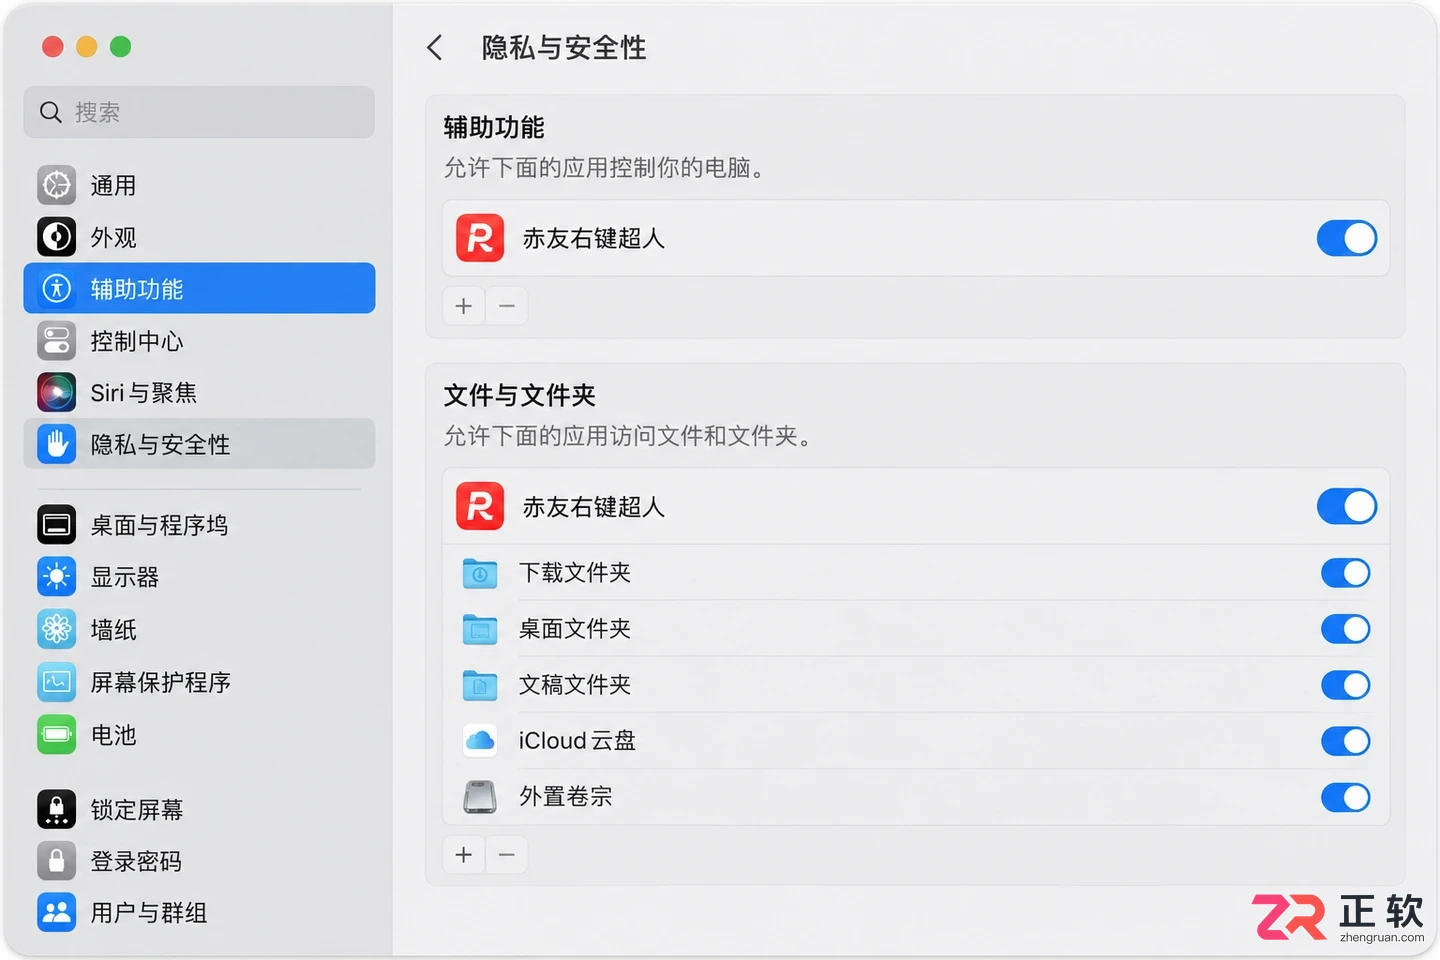The image size is (1440, 960).
Task: Turn off the 文稿文件夹 switch
Action: [x=1346, y=685]
